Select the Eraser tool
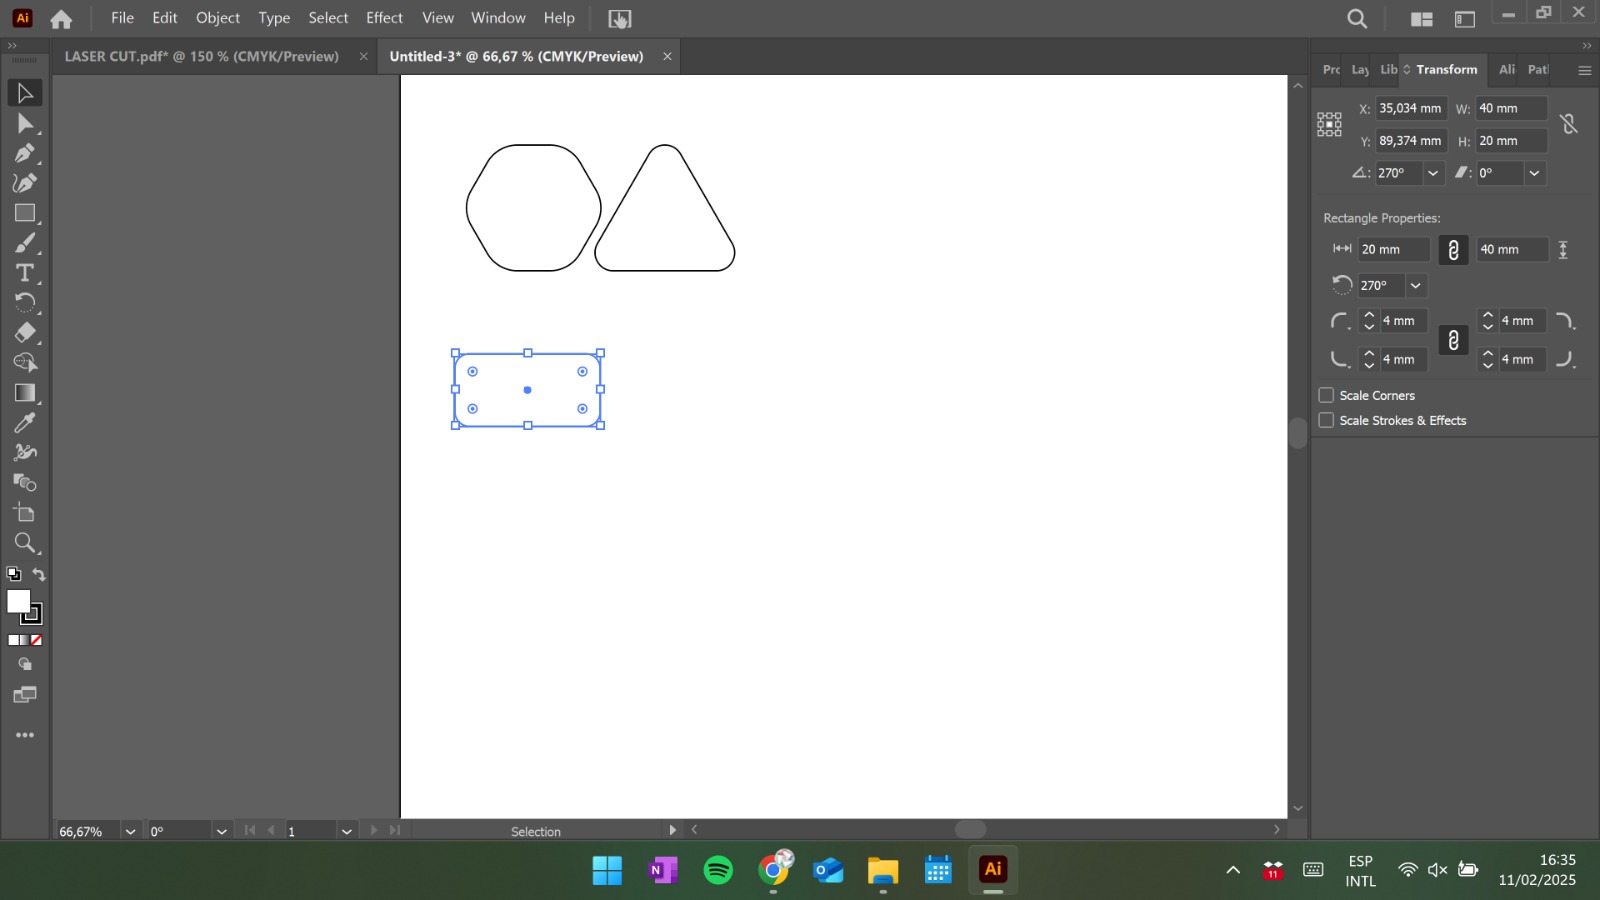Image resolution: width=1600 pixels, height=900 pixels. click(x=25, y=333)
